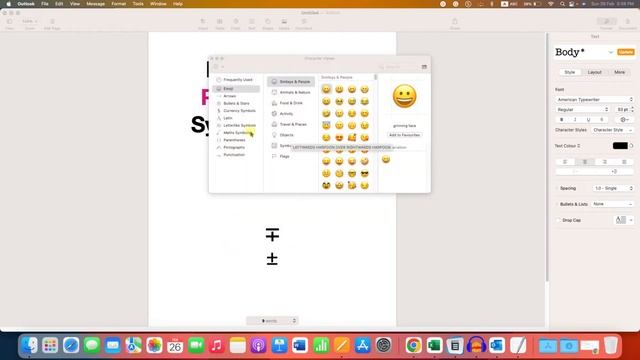The image size is (640, 360).
Task: Click the Comment toolbar icon
Action: tap(304, 22)
